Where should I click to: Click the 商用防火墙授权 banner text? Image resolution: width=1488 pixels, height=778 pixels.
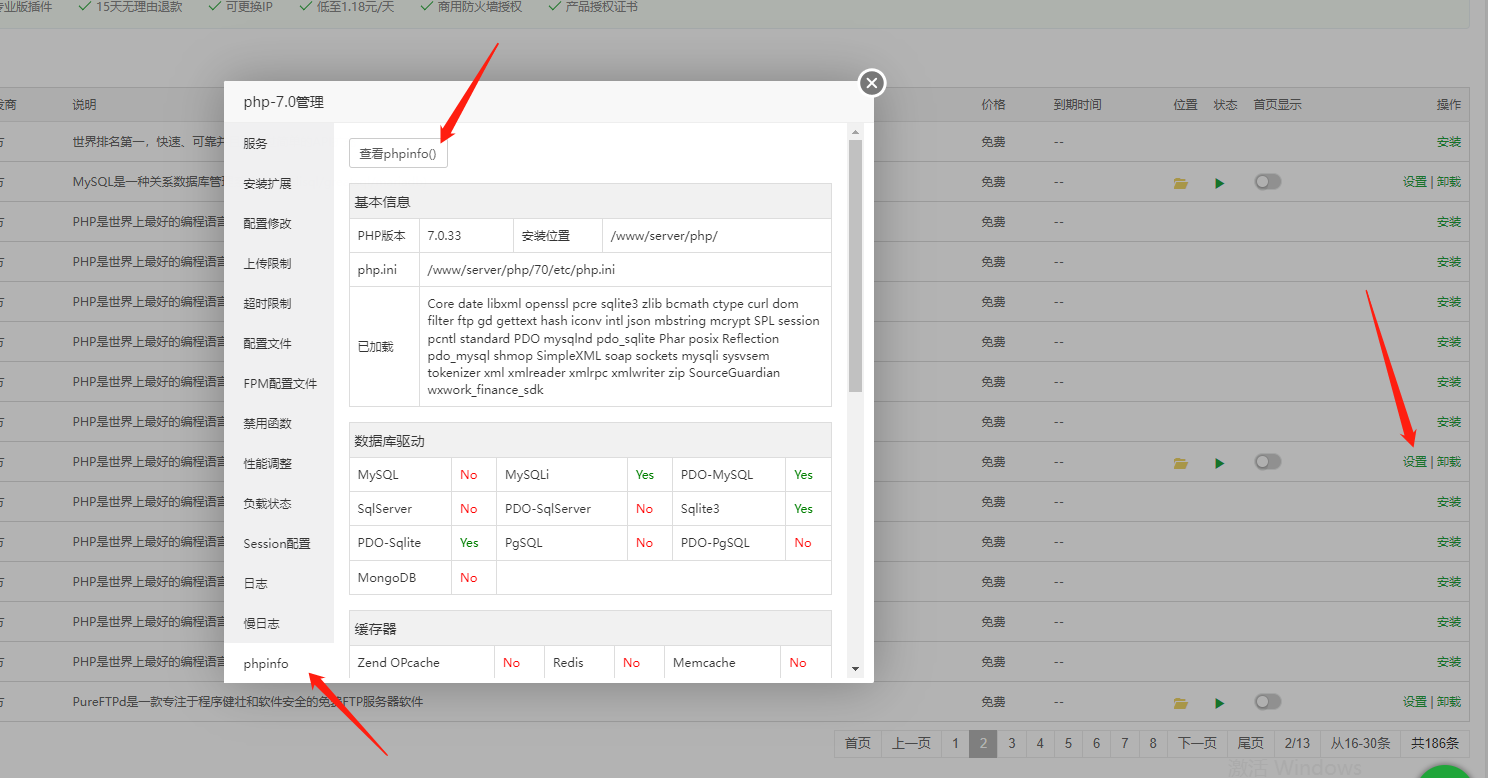(x=479, y=7)
